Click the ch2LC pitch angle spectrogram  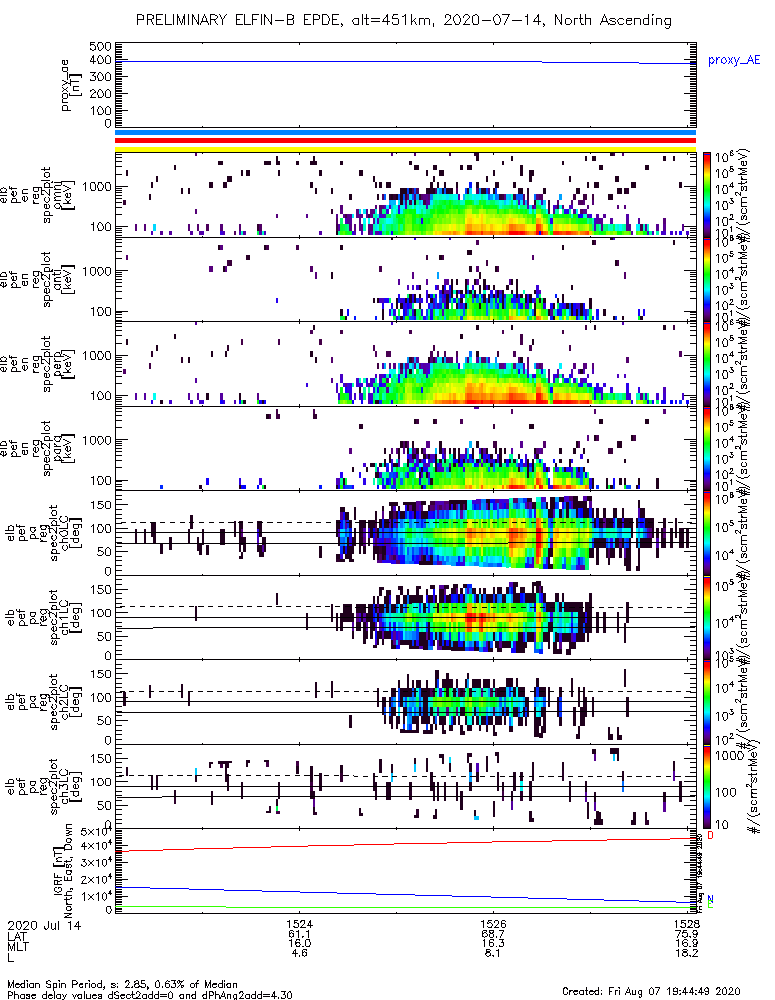tap(405, 702)
